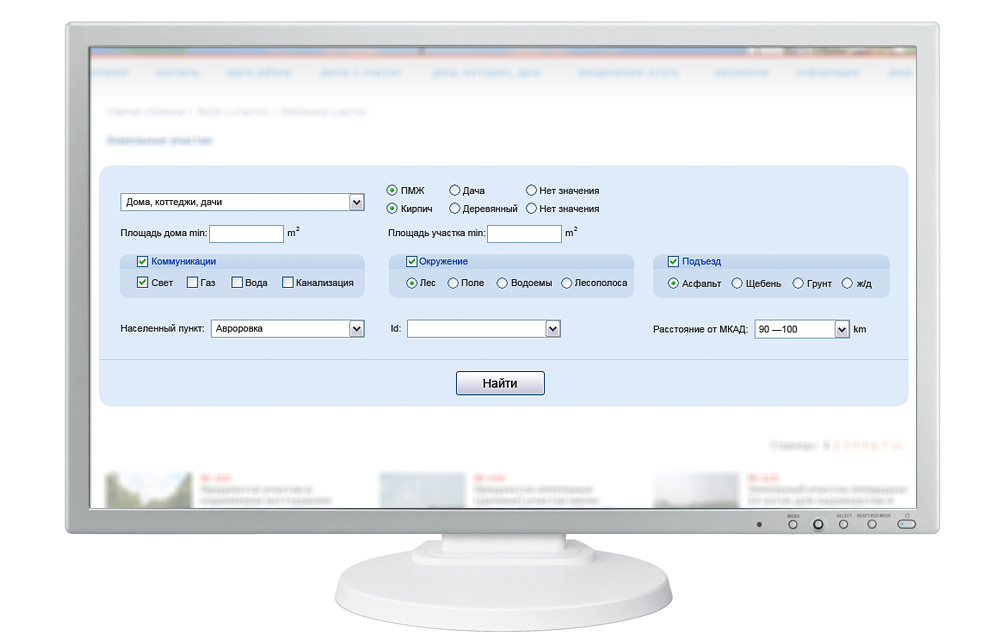Click the Найти search button
Screen dimensions: 1000x636
pos(500,383)
